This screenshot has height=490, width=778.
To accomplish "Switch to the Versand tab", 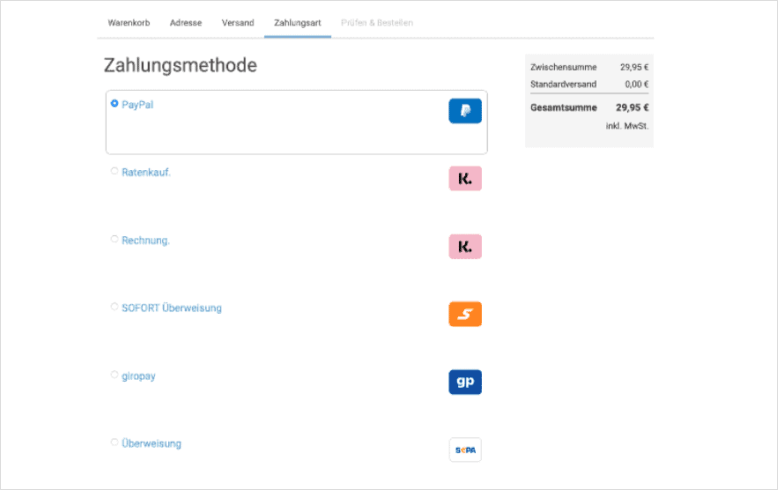I will coord(238,23).
